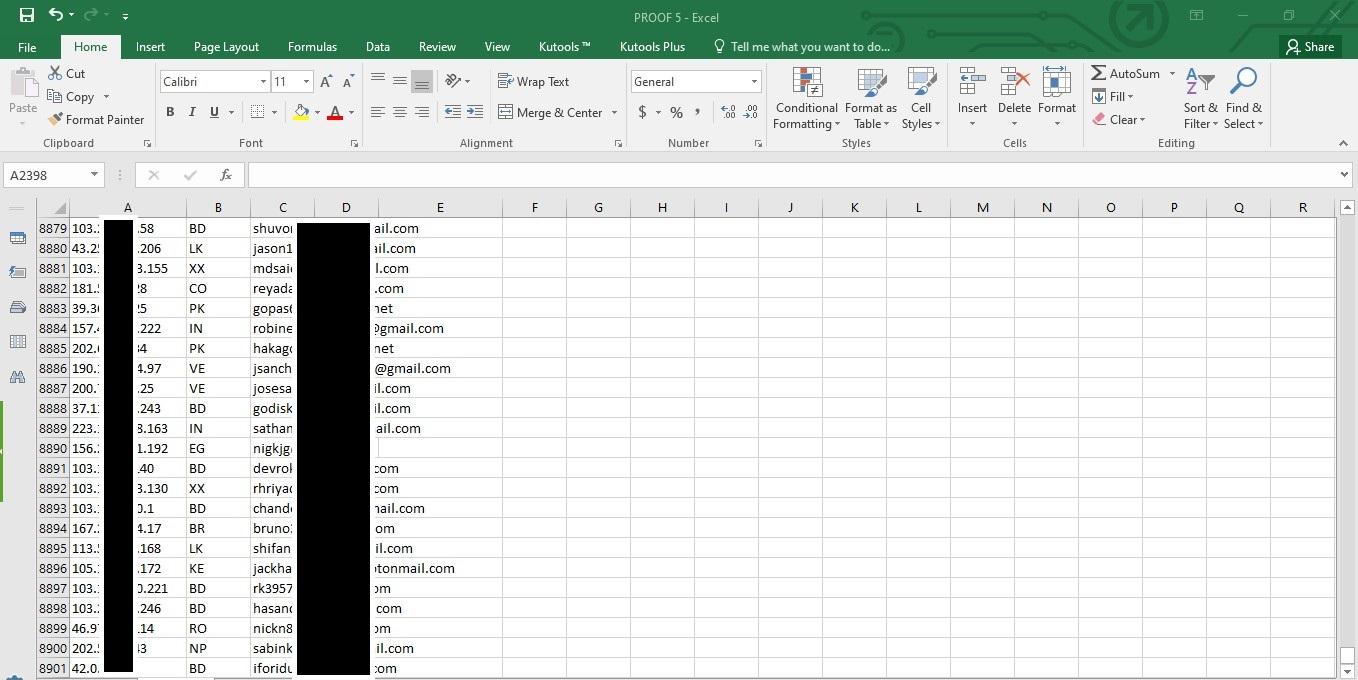Toggle underline formatting
The width and height of the screenshot is (1358, 680).
coord(212,112)
